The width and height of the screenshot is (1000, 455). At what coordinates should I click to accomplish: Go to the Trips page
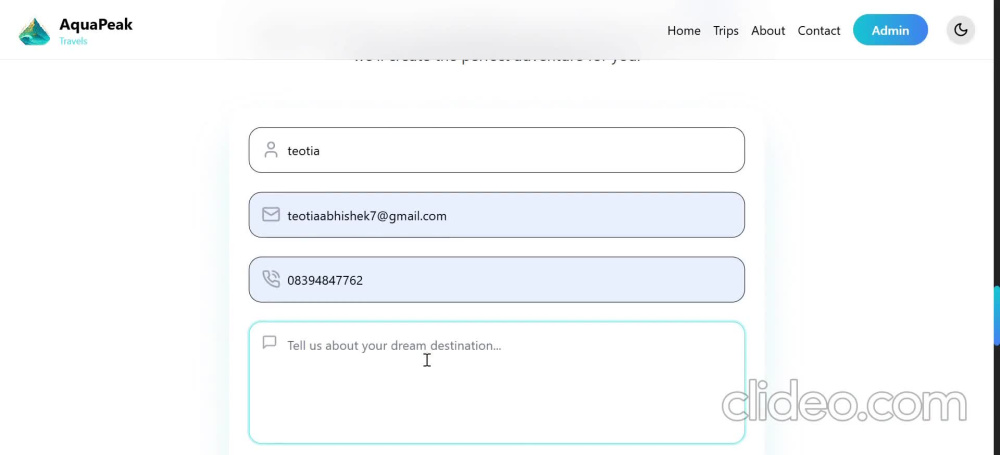tap(726, 31)
